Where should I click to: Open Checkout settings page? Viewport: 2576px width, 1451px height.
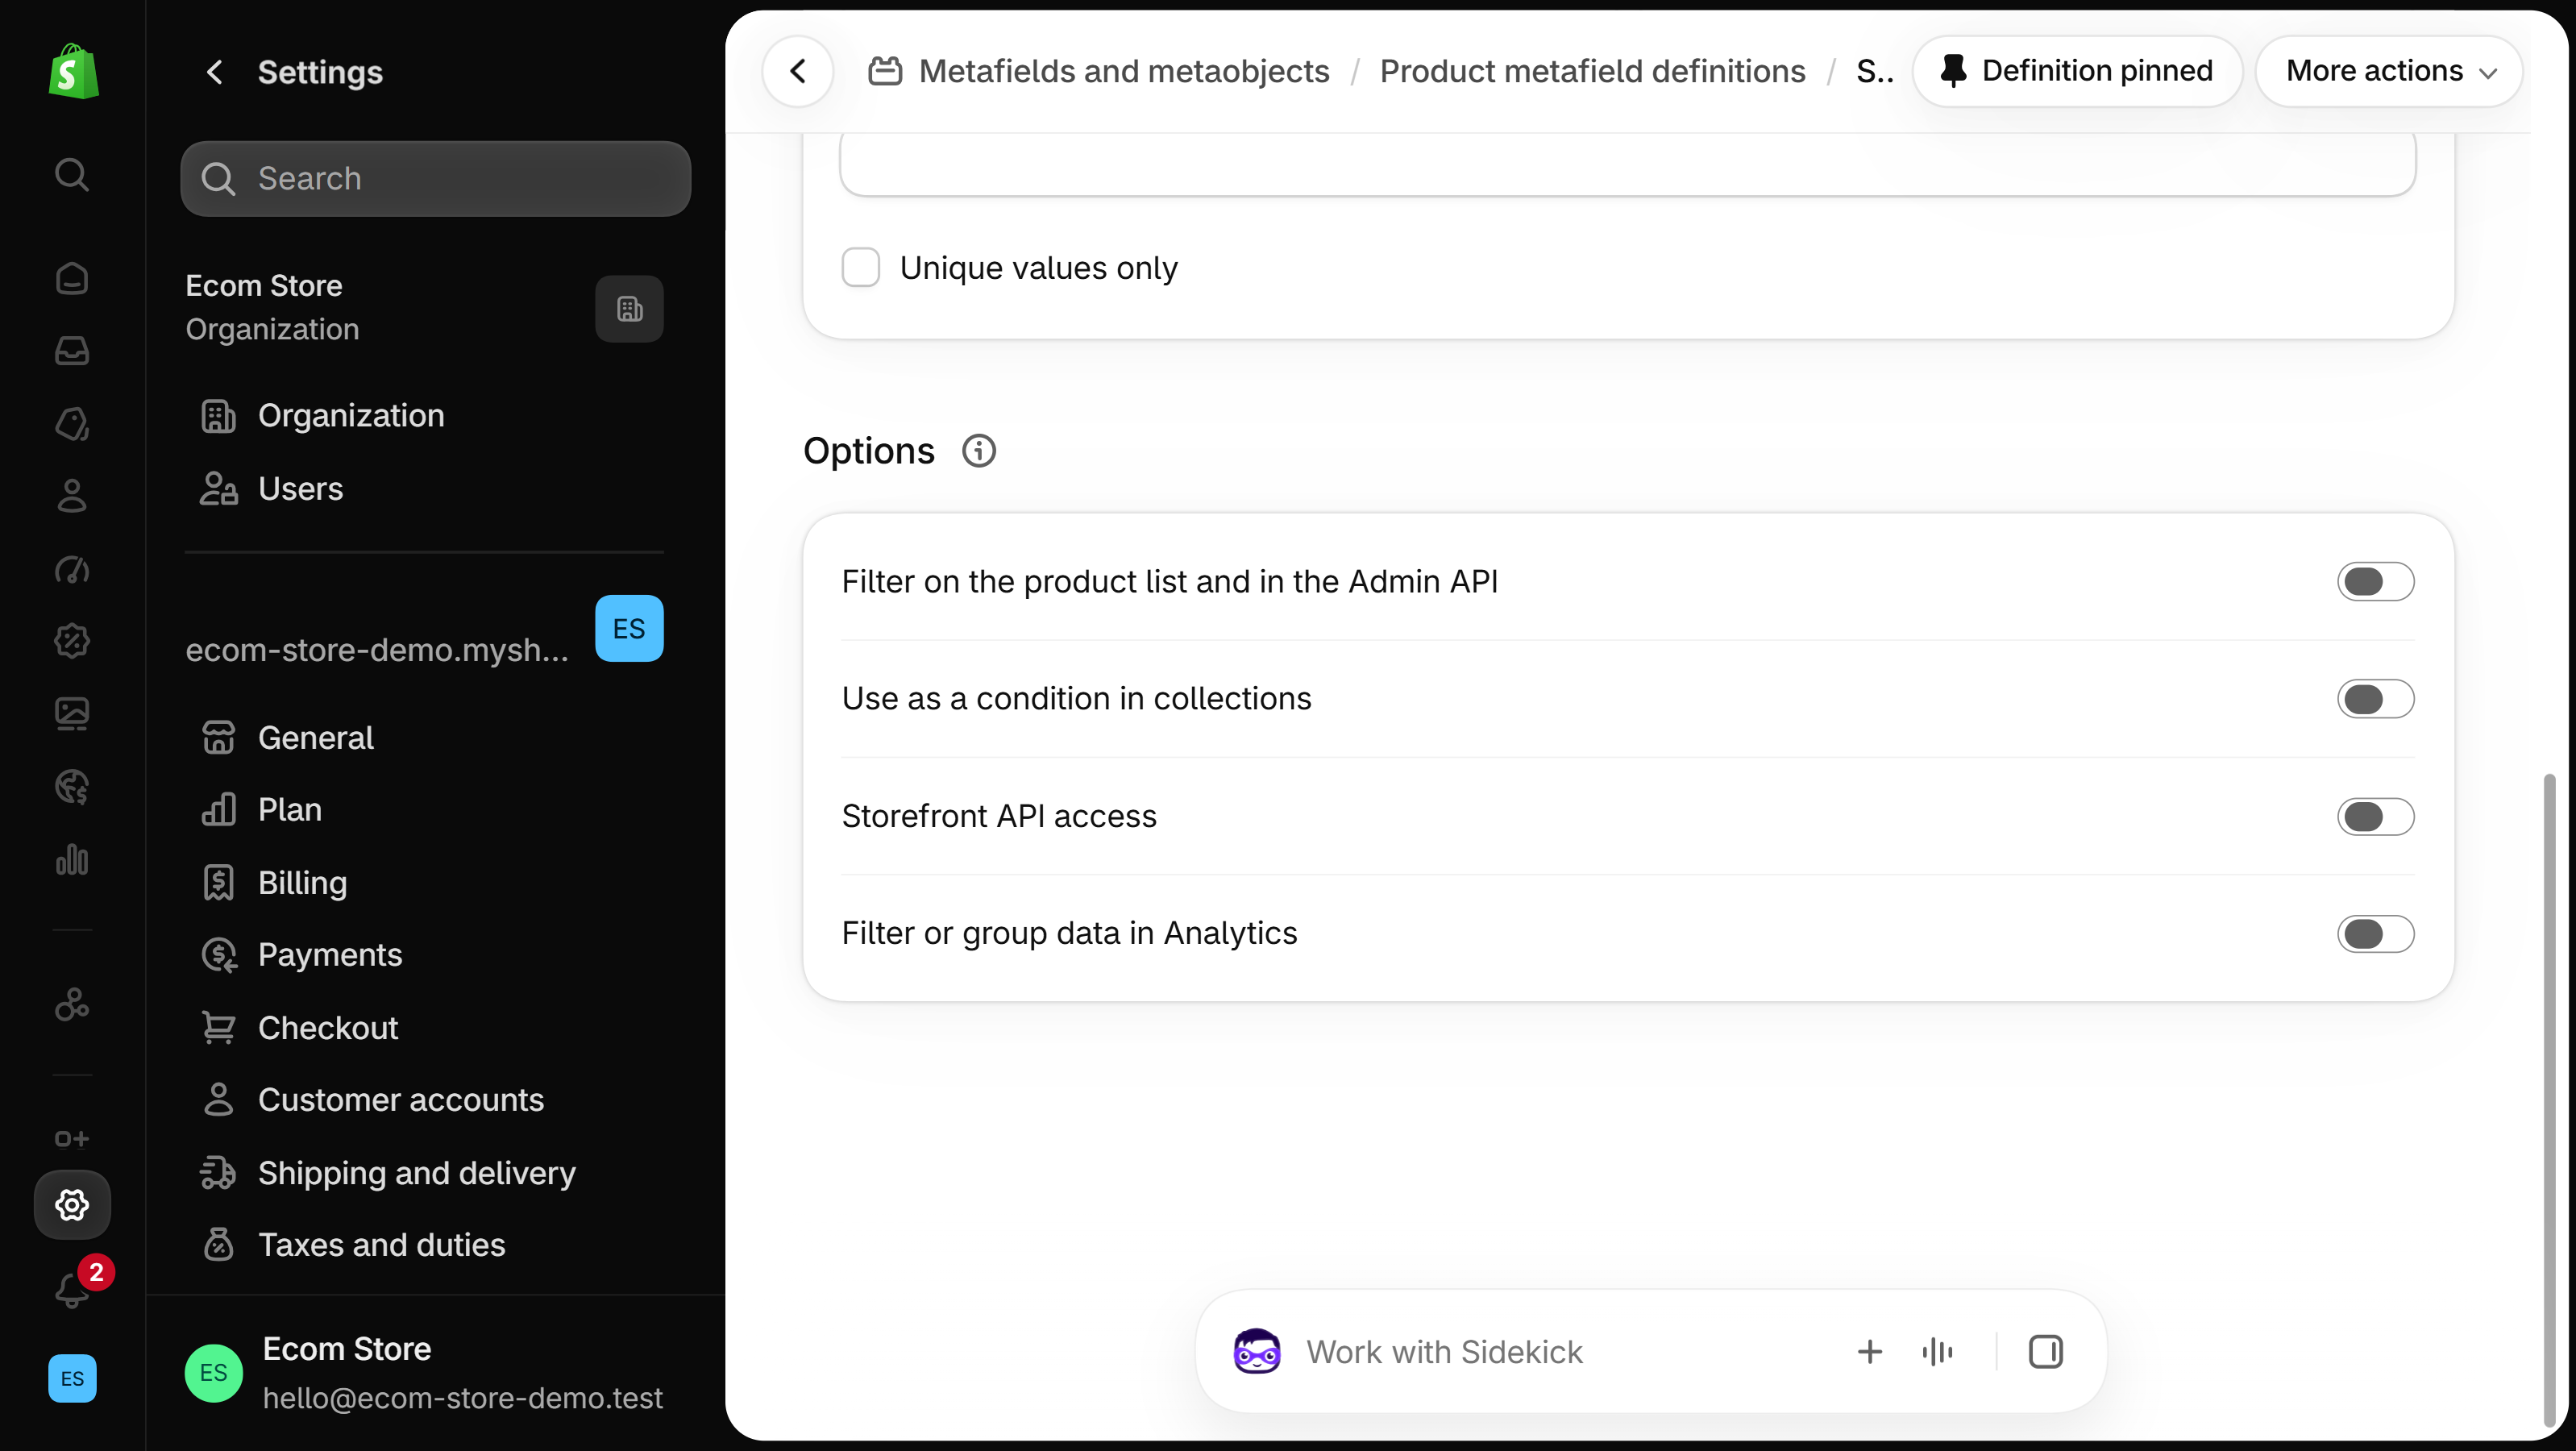(327, 1028)
